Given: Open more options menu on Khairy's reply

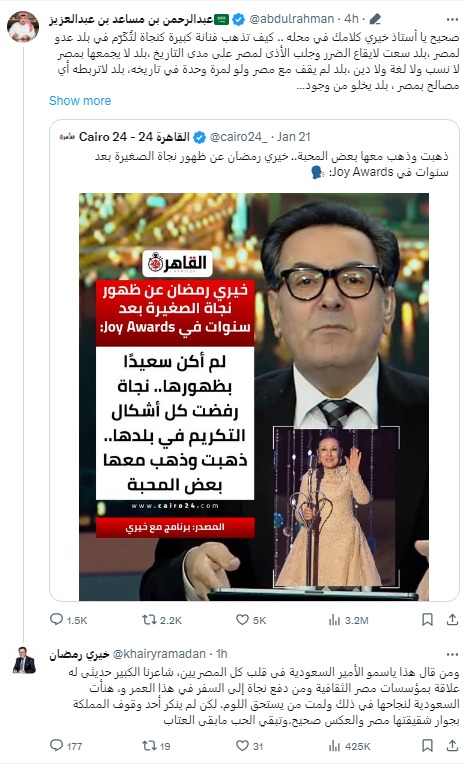Looking at the screenshot, I should pos(452,654).
